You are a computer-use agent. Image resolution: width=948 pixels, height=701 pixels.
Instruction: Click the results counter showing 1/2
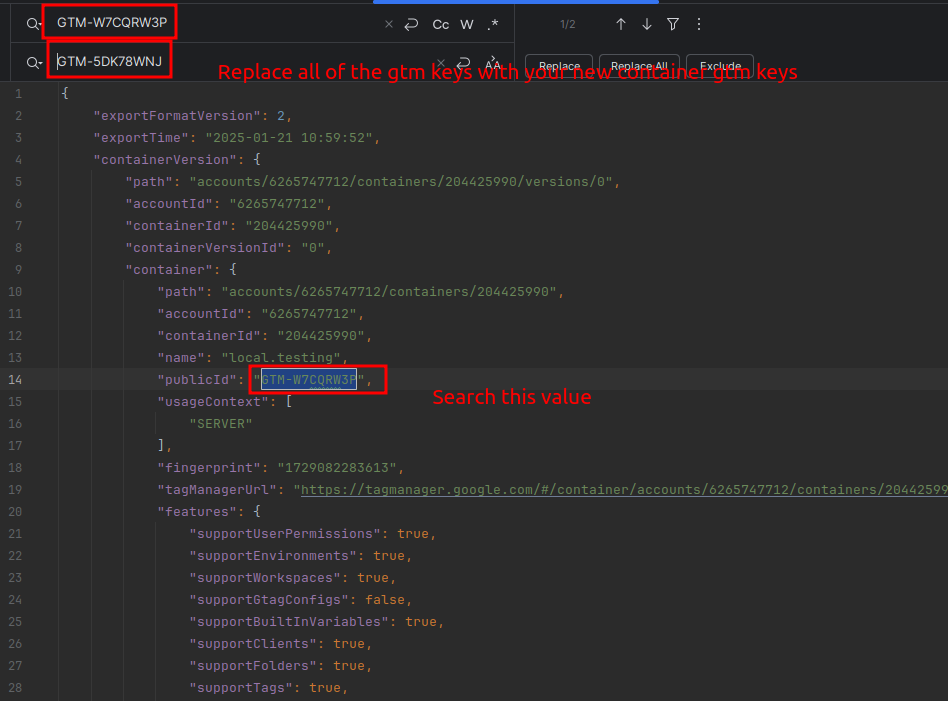coord(566,24)
